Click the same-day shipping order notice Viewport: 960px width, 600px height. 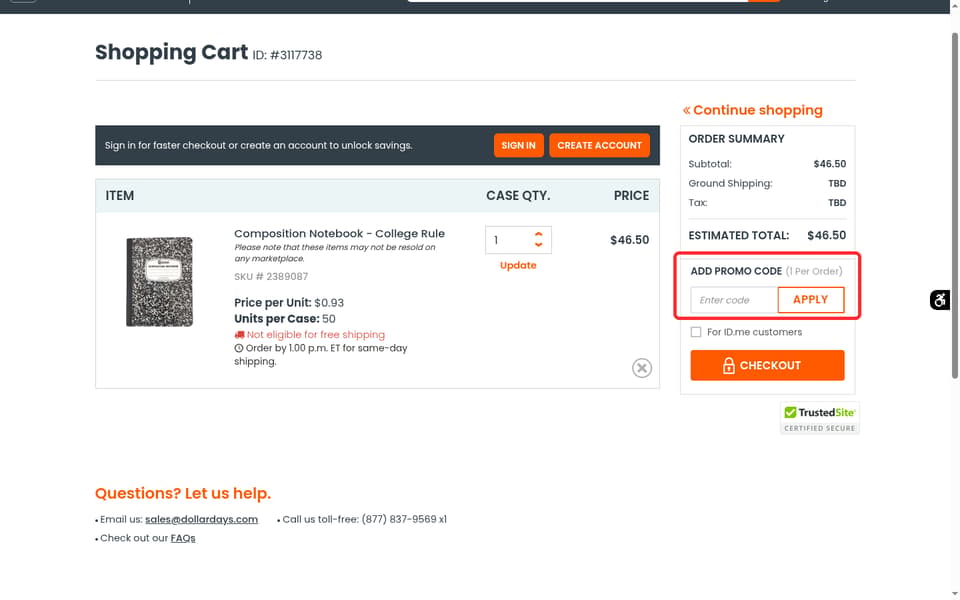(x=321, y=354)
